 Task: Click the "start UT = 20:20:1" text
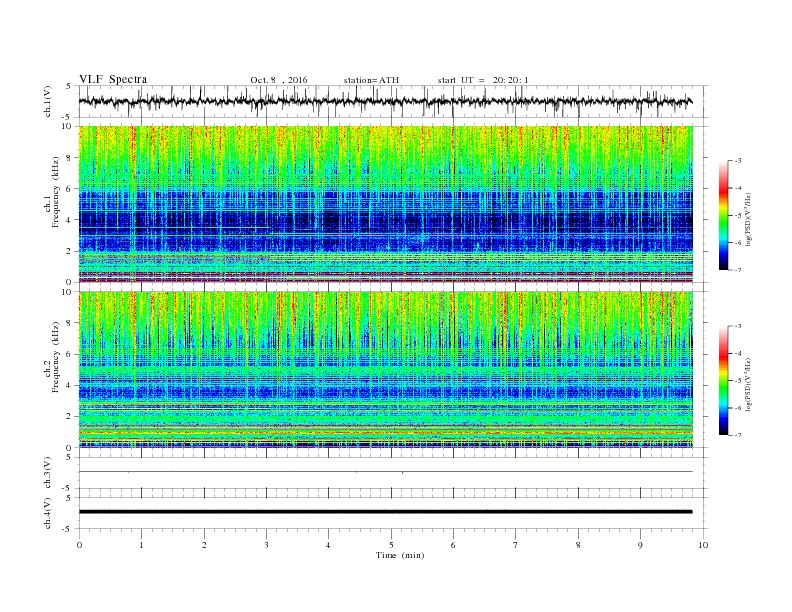pyautogui.click(x=483, y=80)
